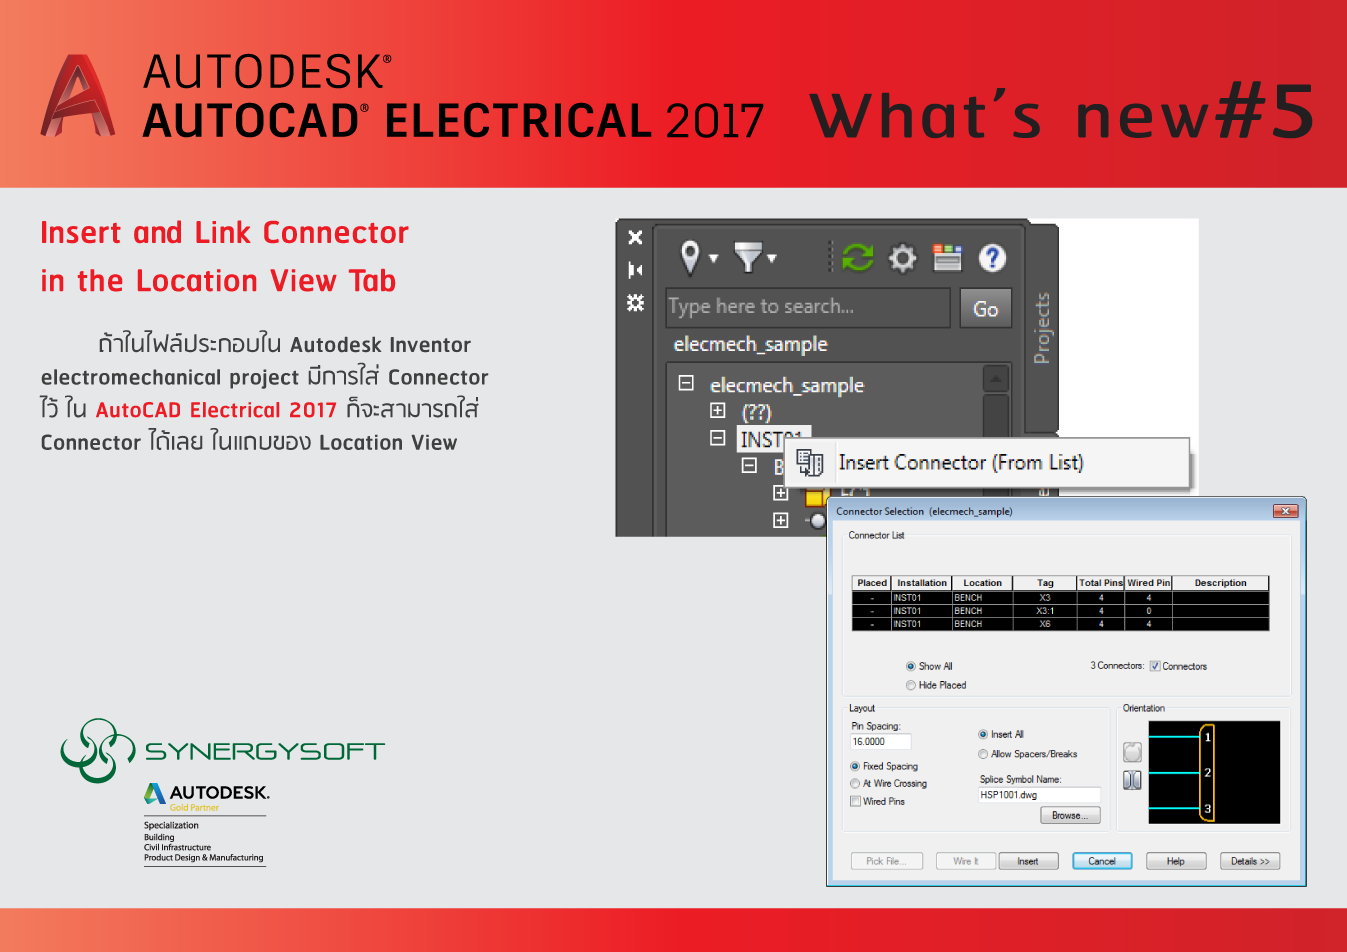Click the flip connector orientation button
Image resolution: width=1347 pixels, height=952 pixels.
1132,780
